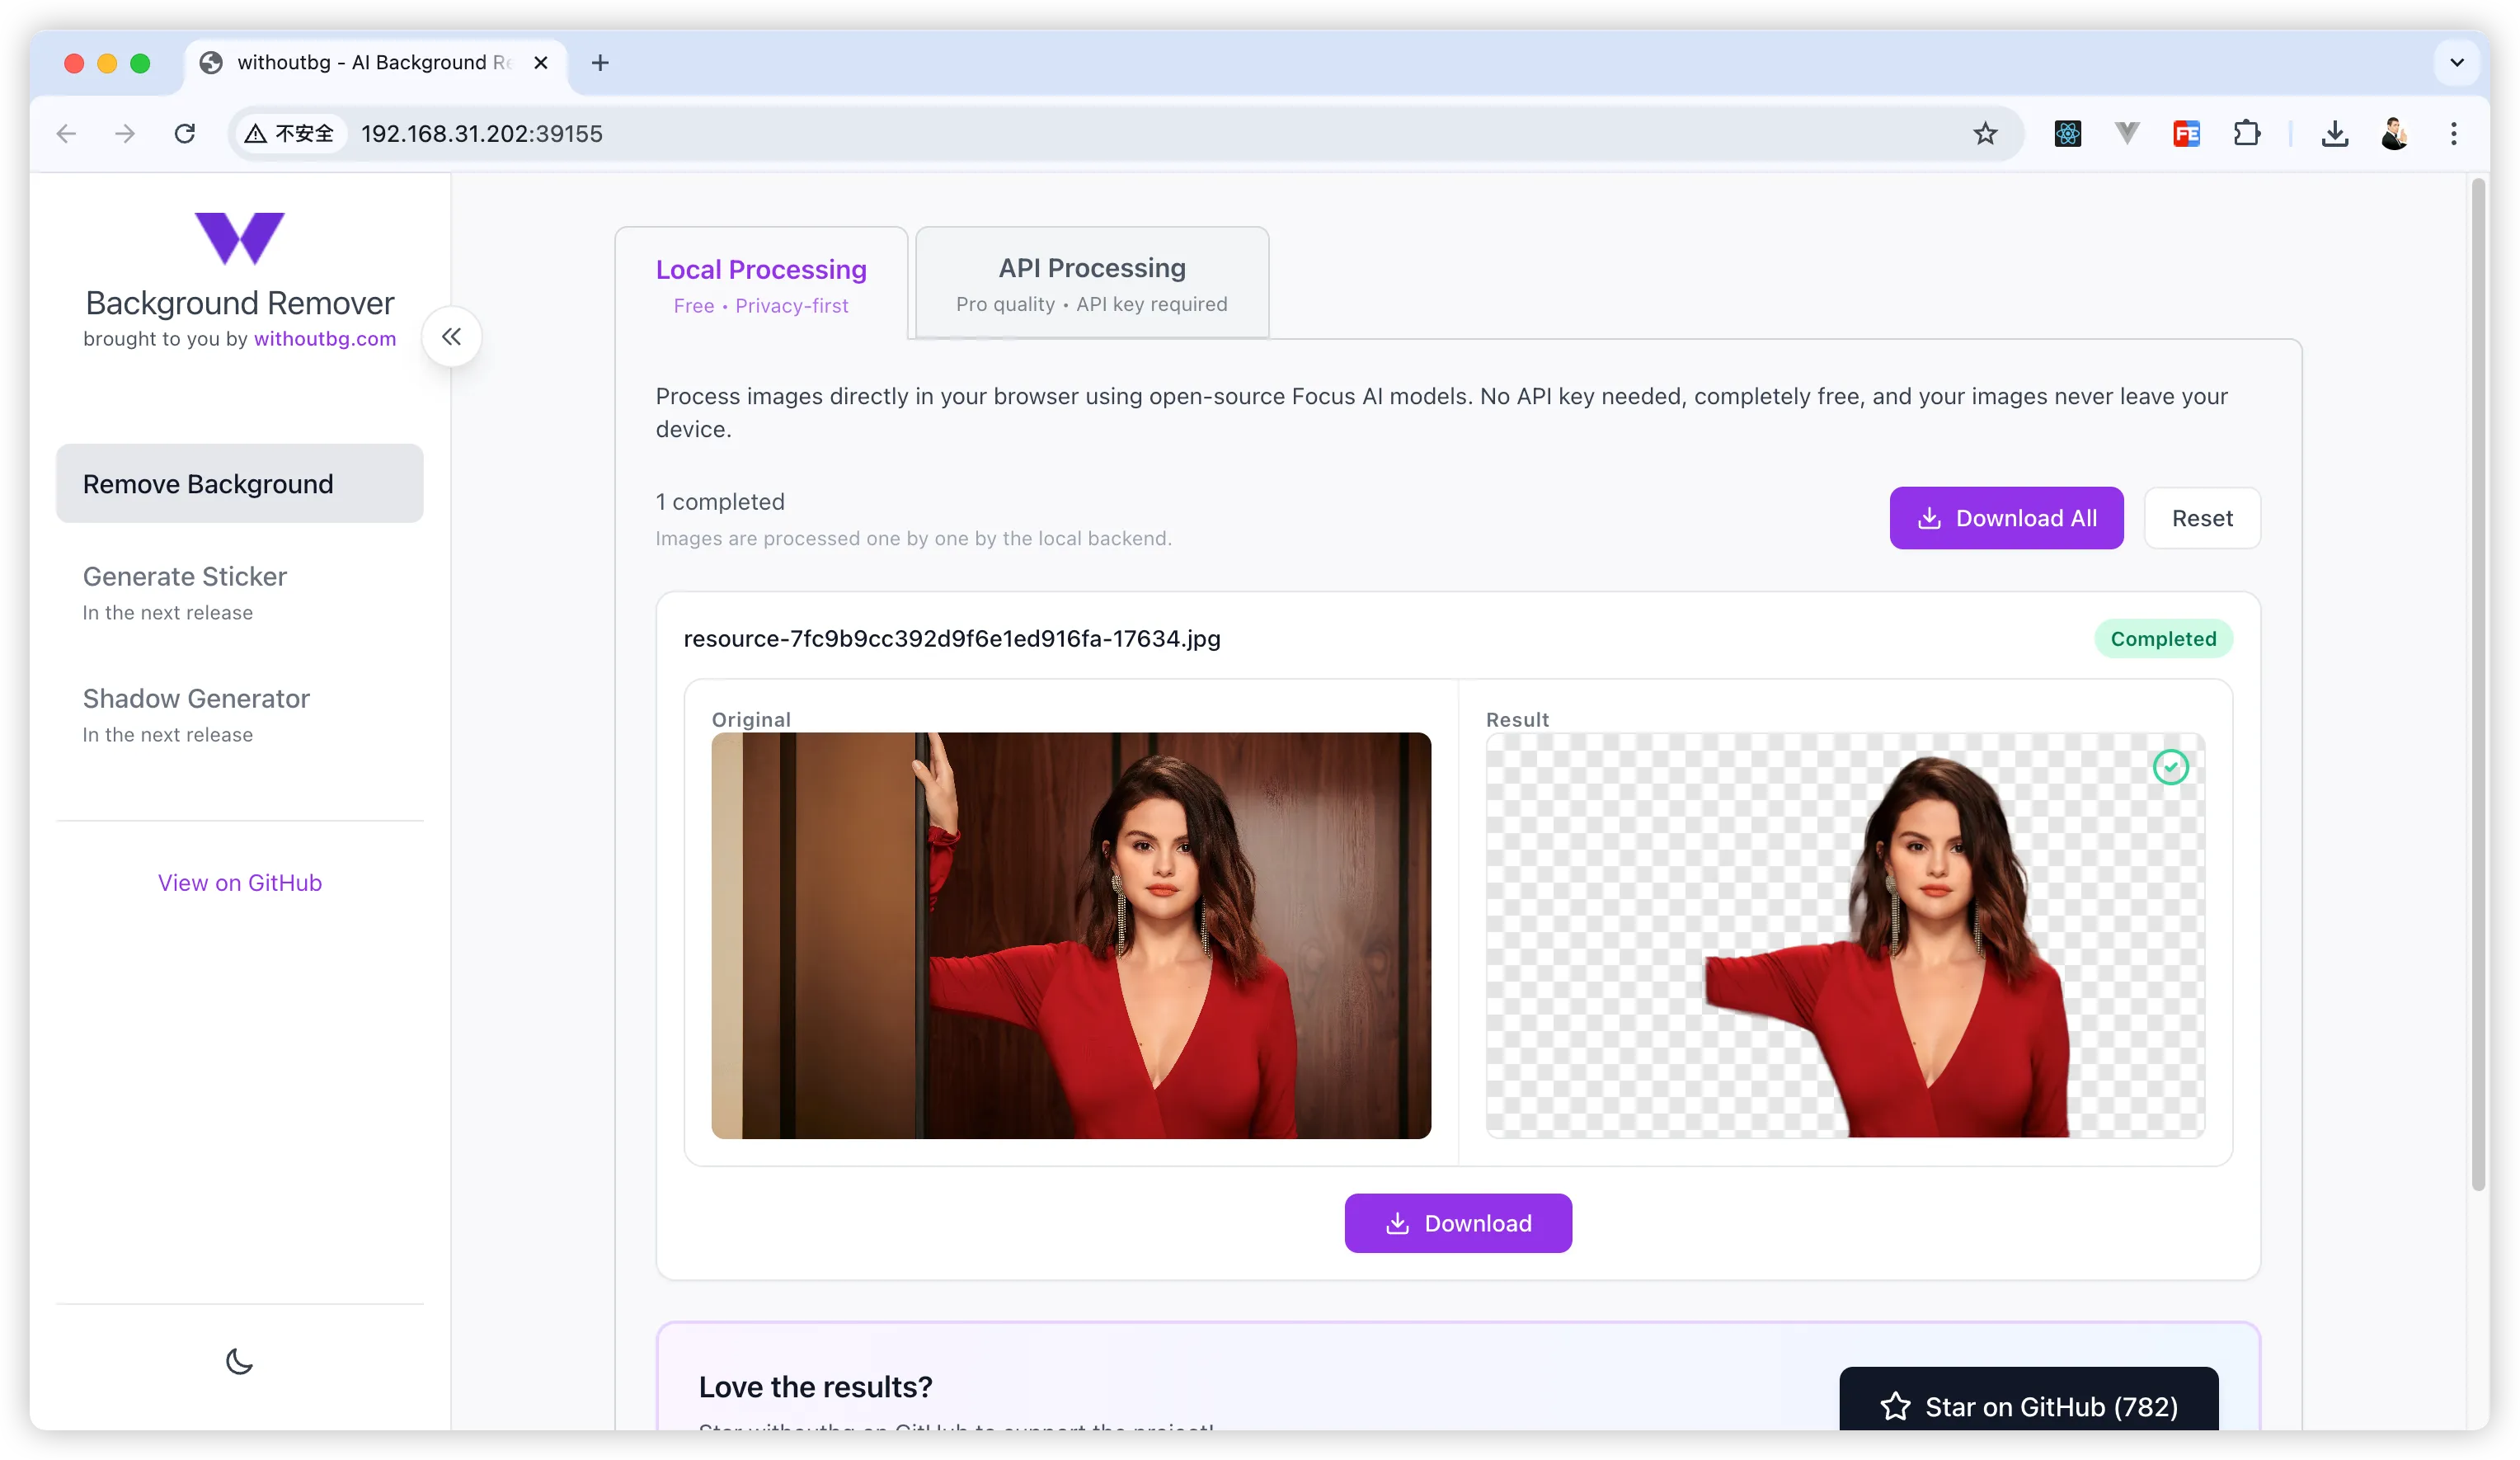Click the Completed status badge
This screenshot has width=2520, height=1460.
[x=2163, y=639]
